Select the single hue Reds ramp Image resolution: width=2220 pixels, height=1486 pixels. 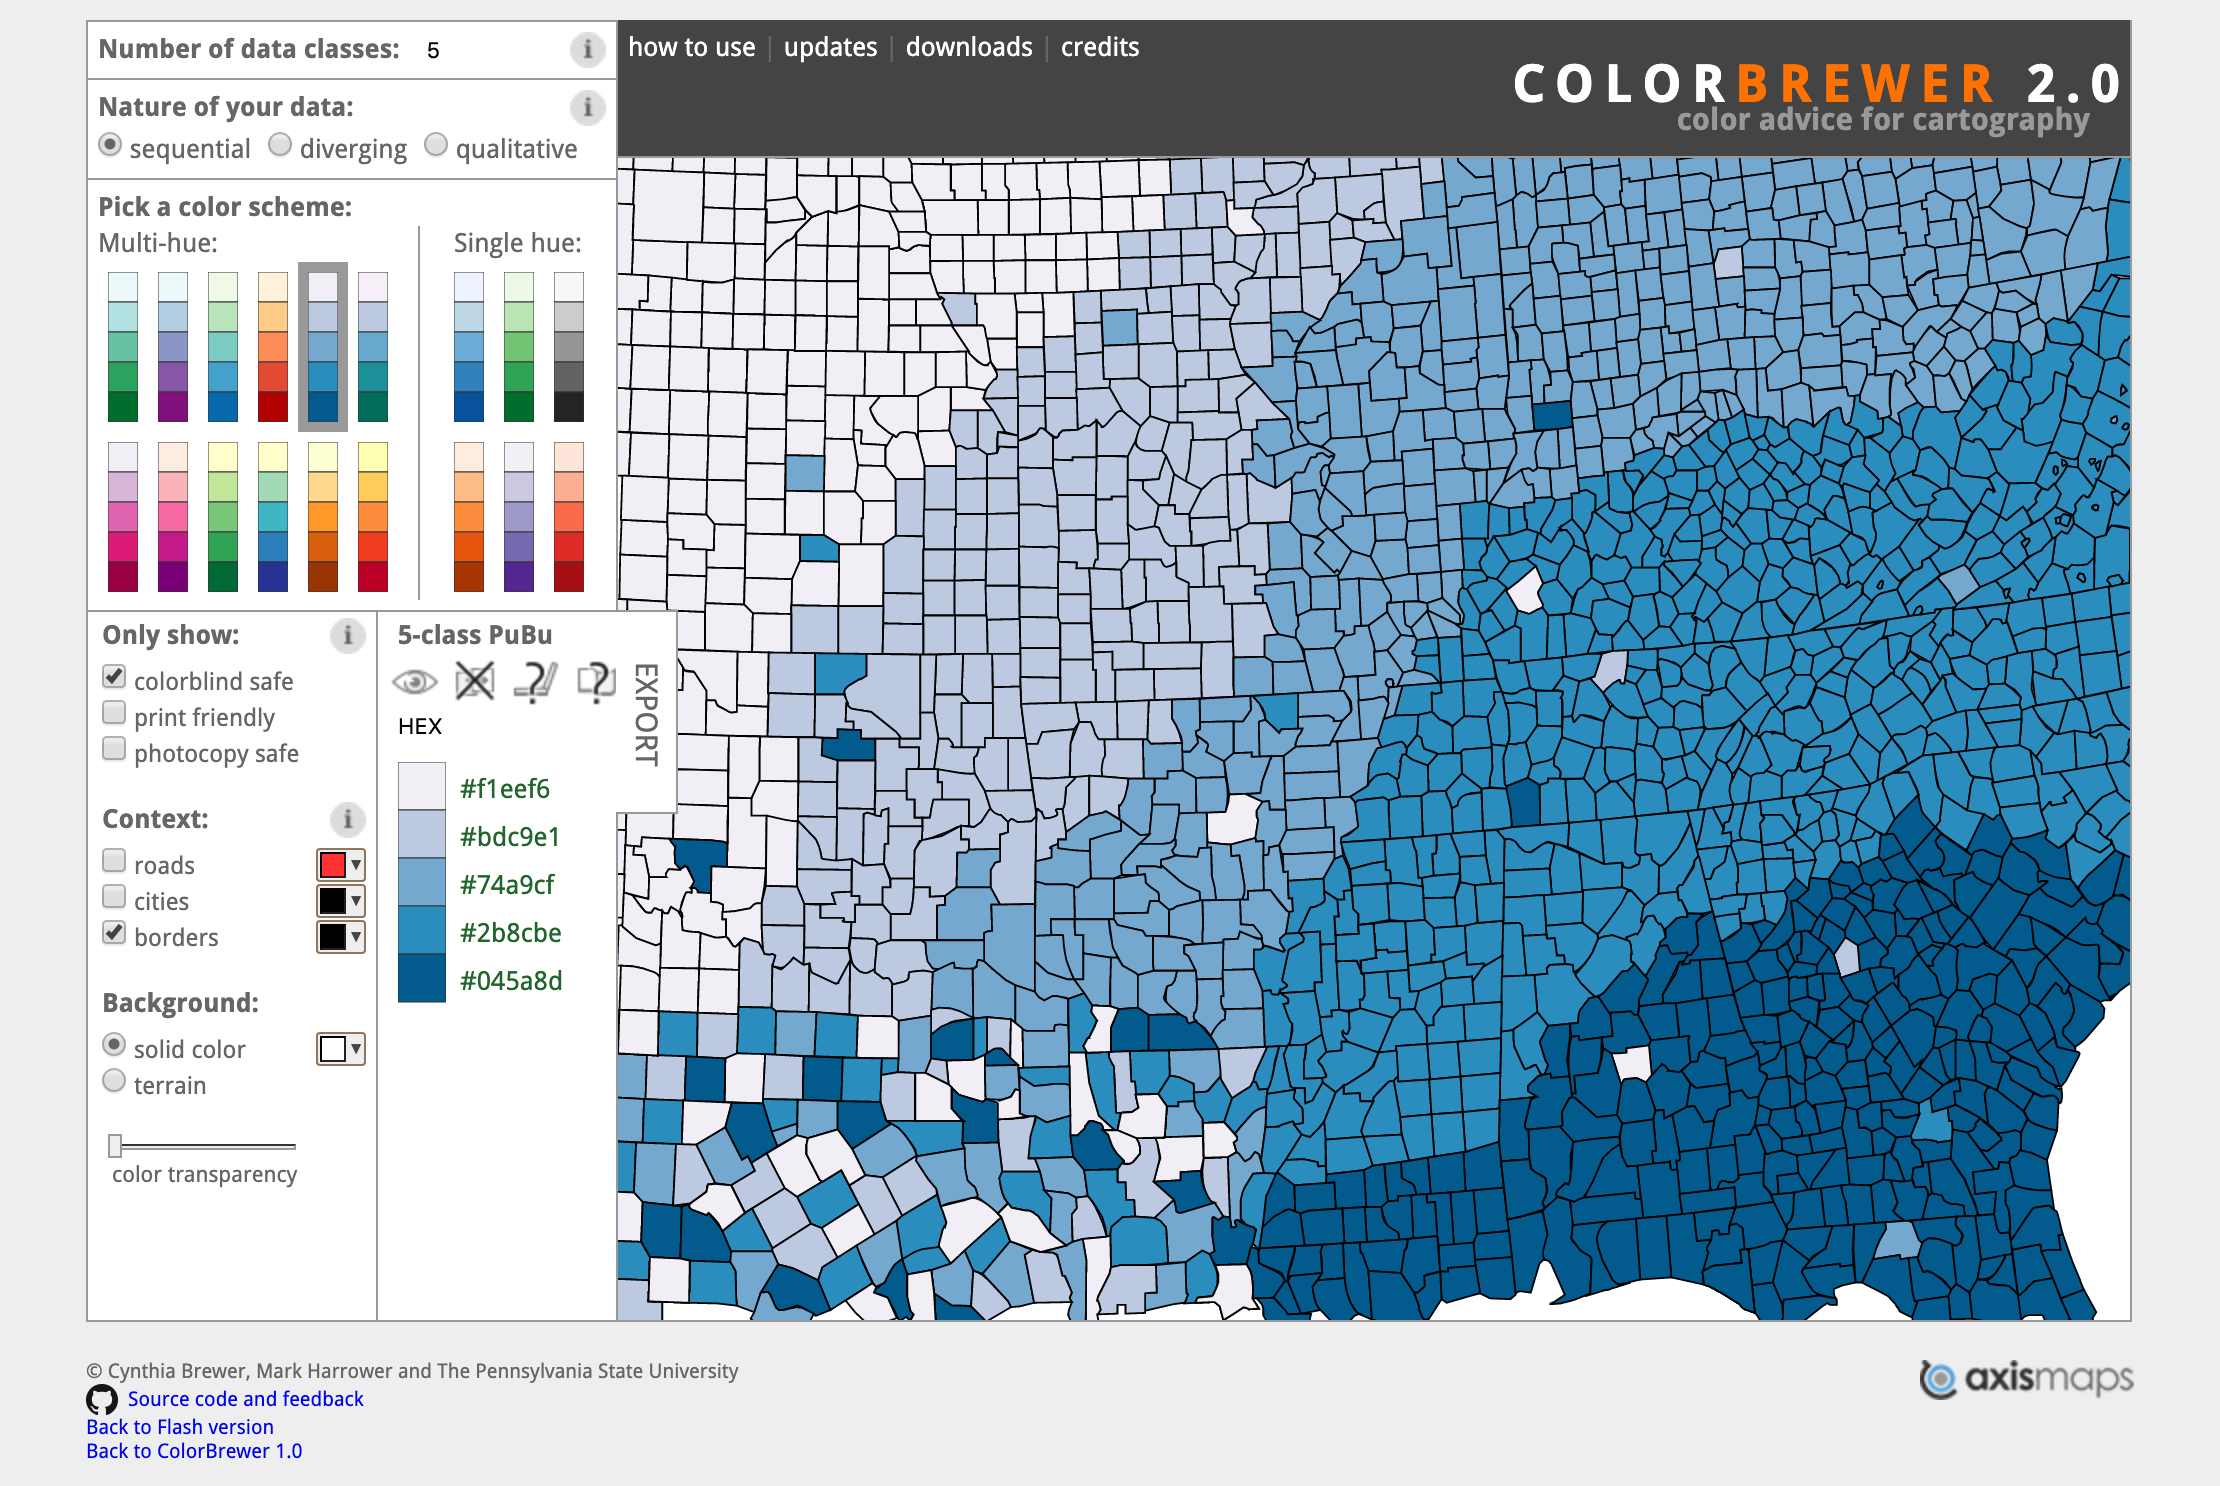click(x=569, y=517)
